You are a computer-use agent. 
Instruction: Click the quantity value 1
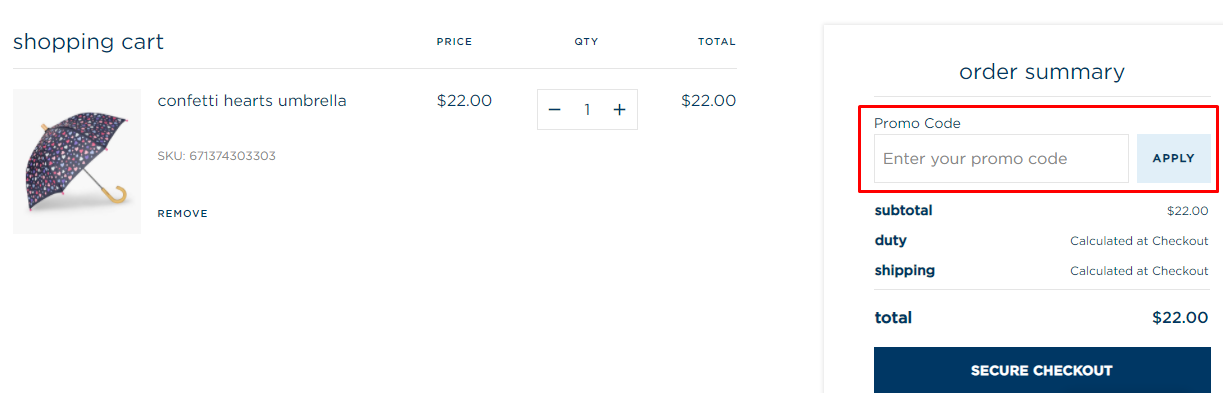click(x=588, y=110)
